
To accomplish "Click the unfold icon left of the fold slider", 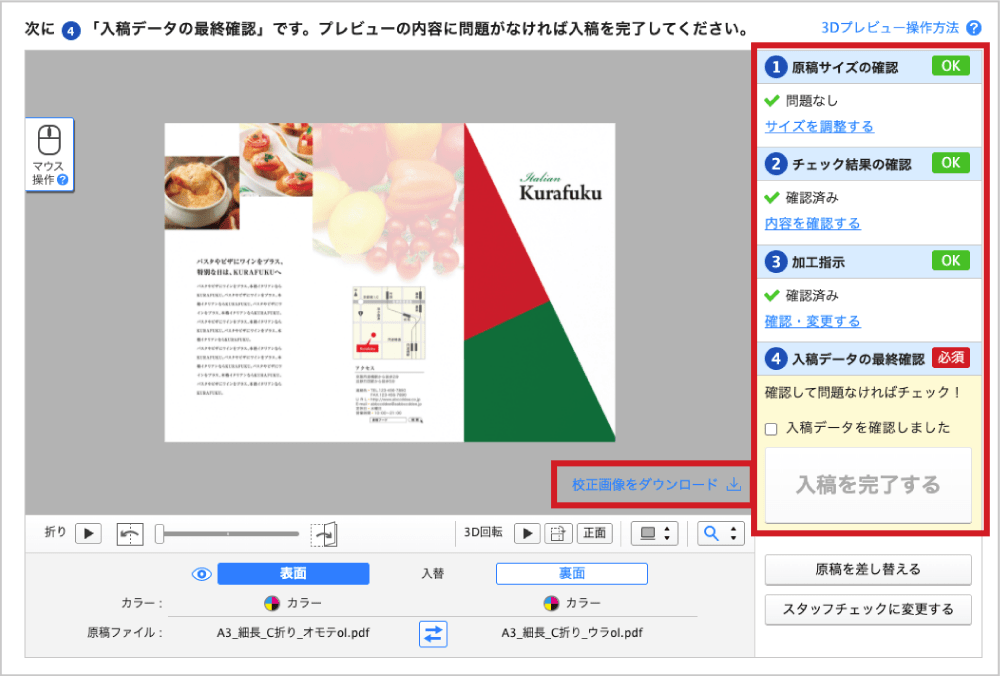I will point(130,534).
